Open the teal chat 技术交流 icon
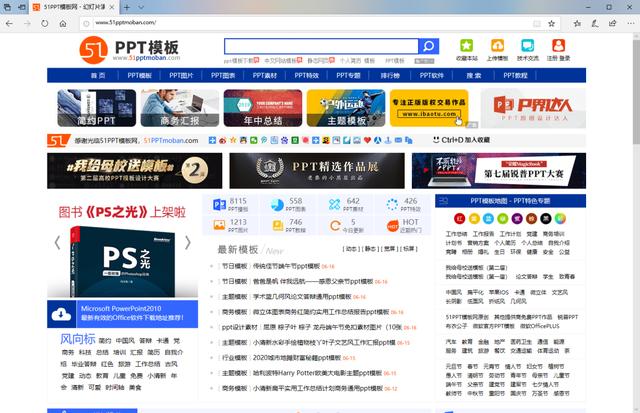This screenshot has width=640, height=413. point(527,45)
